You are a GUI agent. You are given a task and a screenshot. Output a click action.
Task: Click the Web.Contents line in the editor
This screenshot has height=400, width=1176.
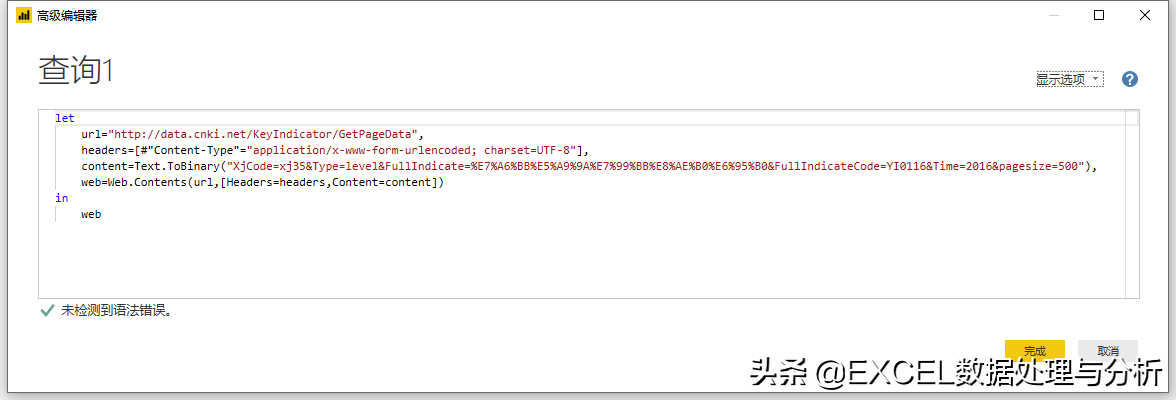pos(262,183)
